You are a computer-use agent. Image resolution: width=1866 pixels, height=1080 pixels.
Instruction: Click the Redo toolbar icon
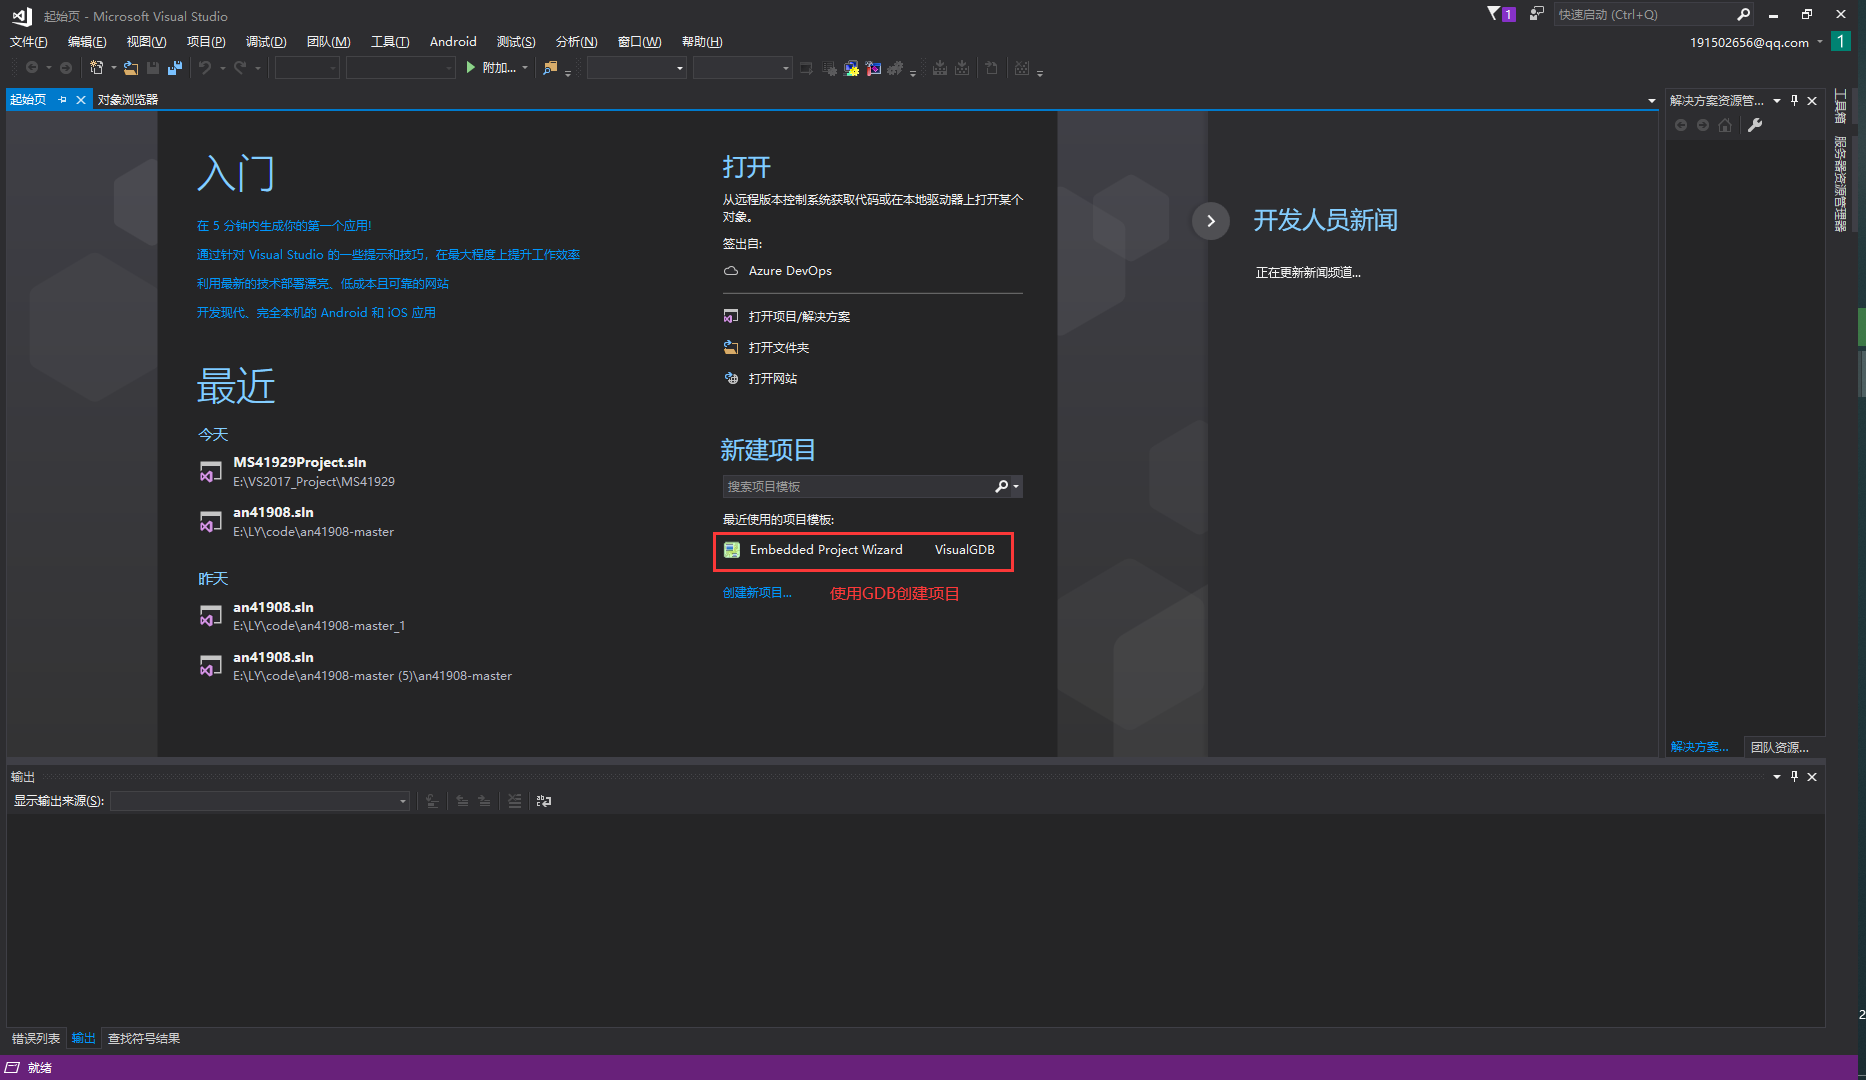240,68
